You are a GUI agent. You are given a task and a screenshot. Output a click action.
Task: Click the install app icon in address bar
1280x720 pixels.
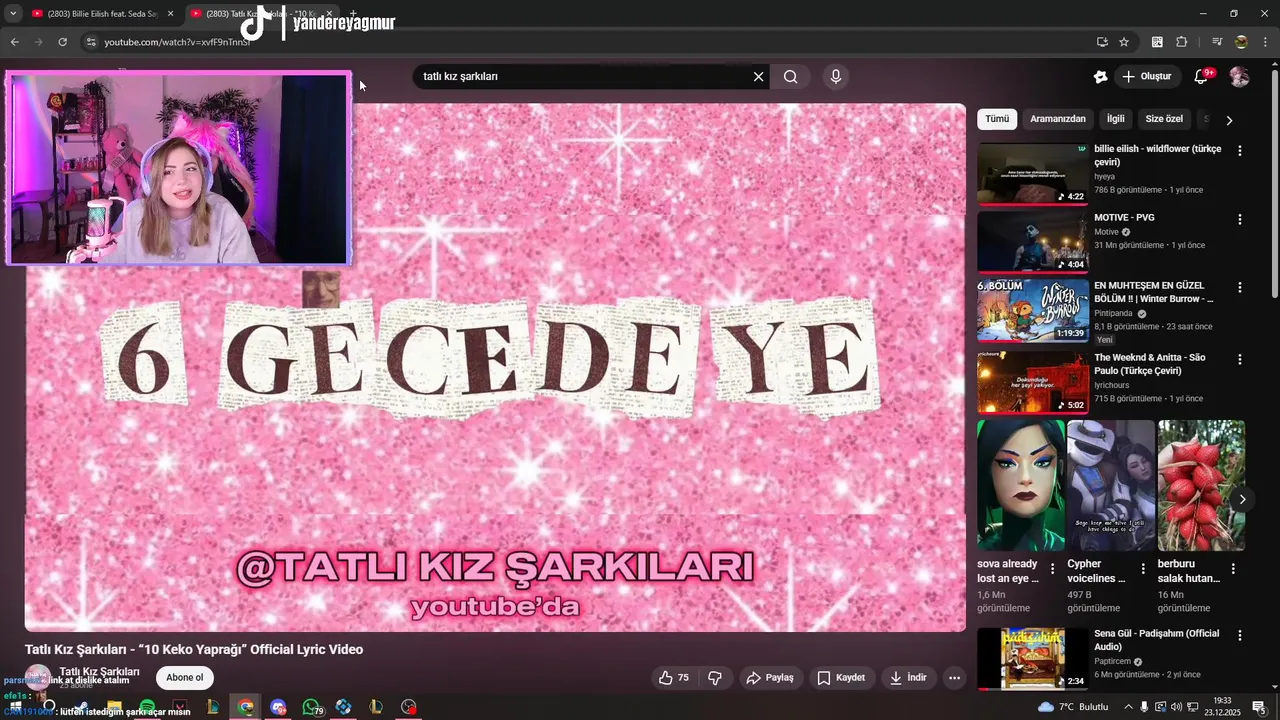tap(1102, 42)
